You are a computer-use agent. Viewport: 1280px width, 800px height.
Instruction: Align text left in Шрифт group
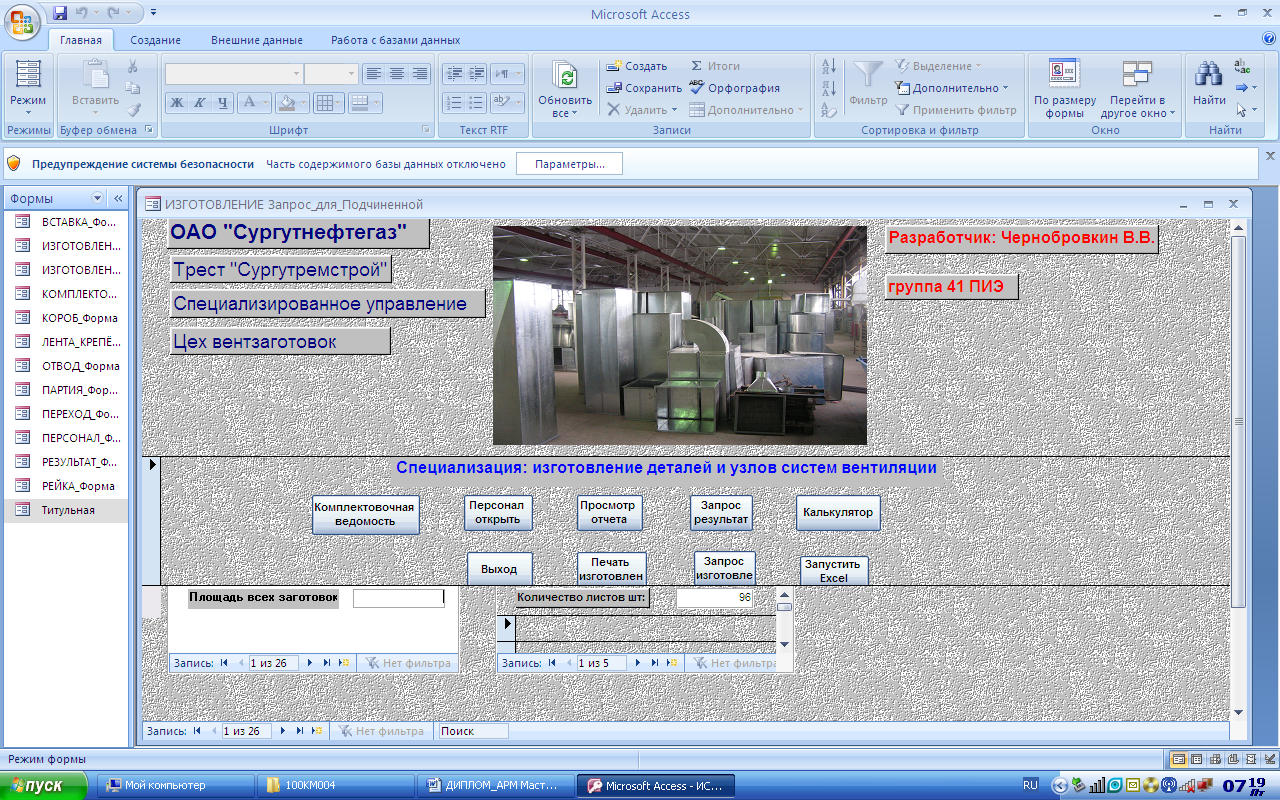[373, 74]
